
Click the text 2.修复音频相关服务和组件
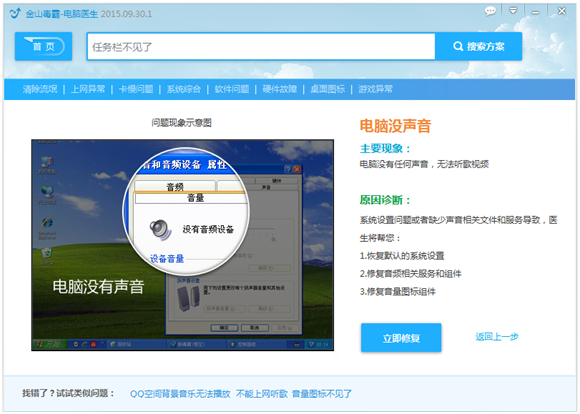tap(410, 274)
